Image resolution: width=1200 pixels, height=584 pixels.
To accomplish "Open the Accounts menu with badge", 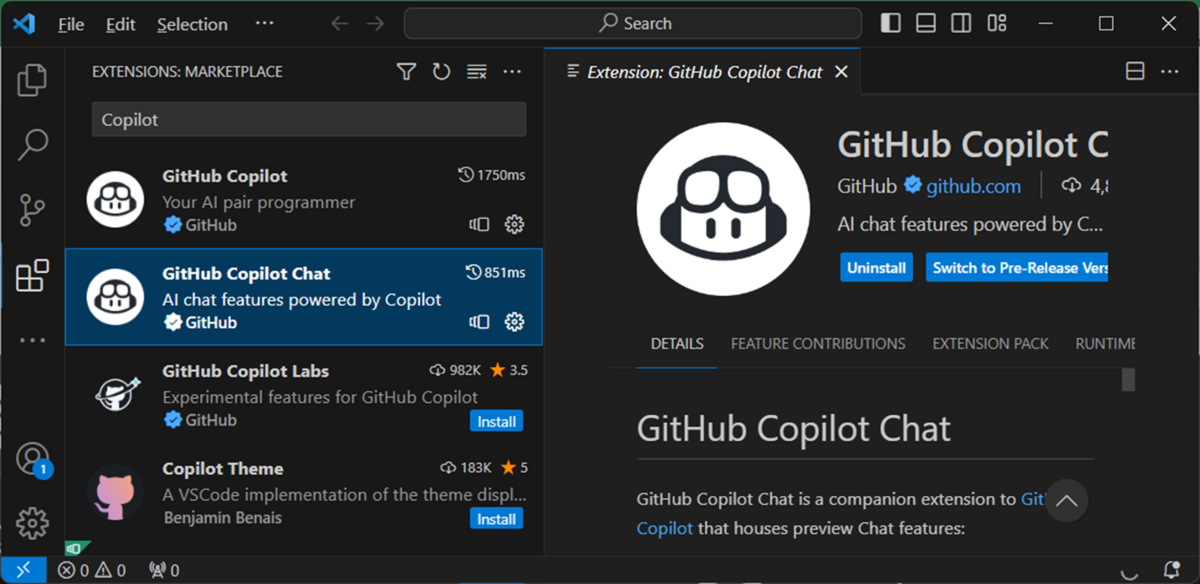I will pyautogui.click(x=32, y=459).
